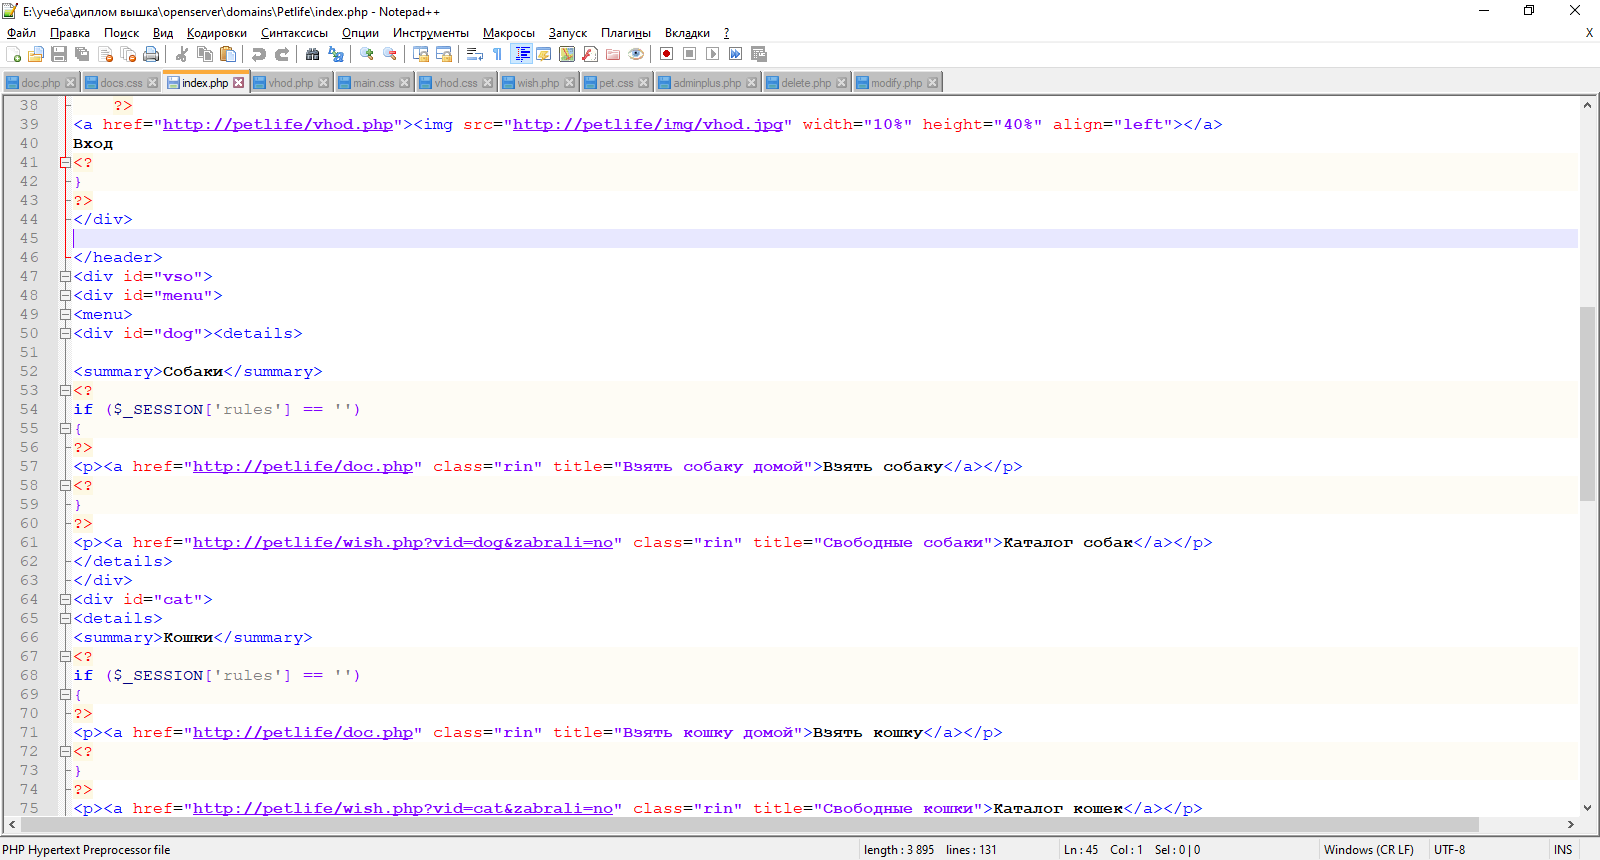Save the current recorded macro icon
Image resolution: width=1600 pixels, height=860 pixels.
[x=759, y=54]
